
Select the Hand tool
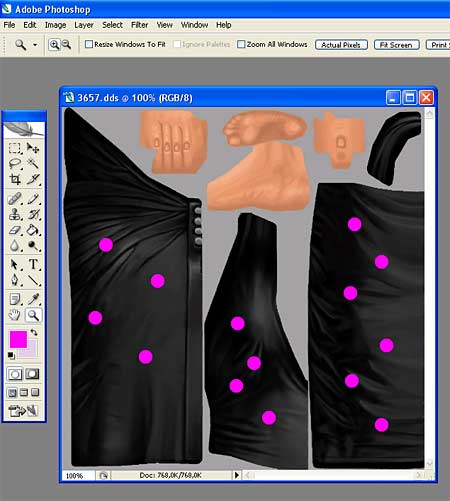click(x=15, y=315)
